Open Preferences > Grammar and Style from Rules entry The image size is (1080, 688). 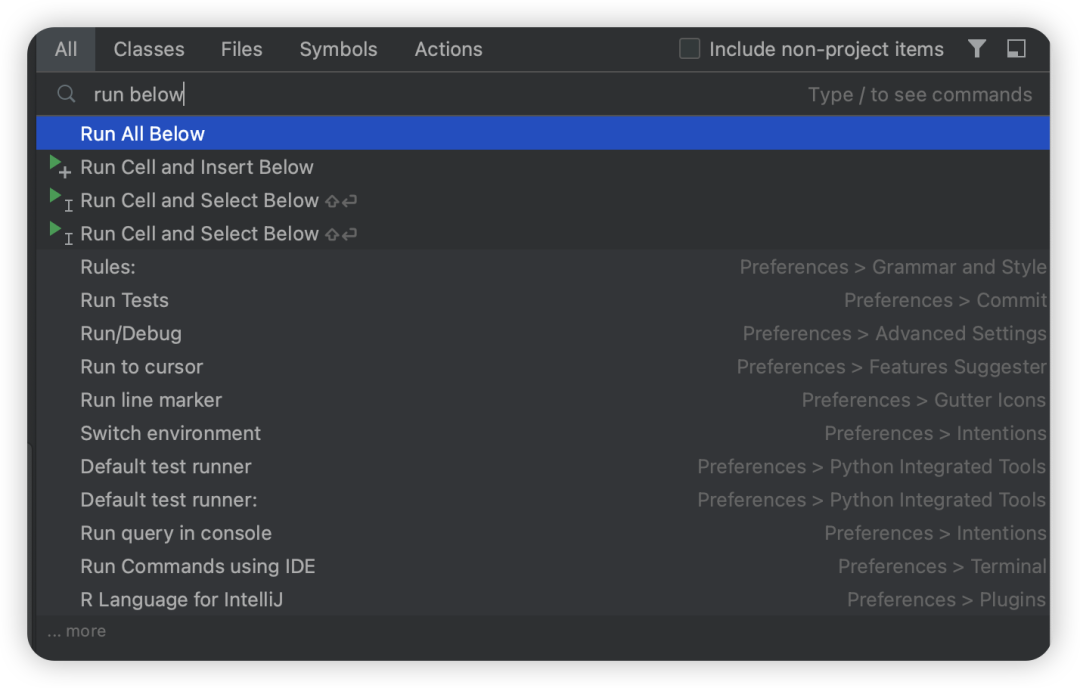[893, 266]
